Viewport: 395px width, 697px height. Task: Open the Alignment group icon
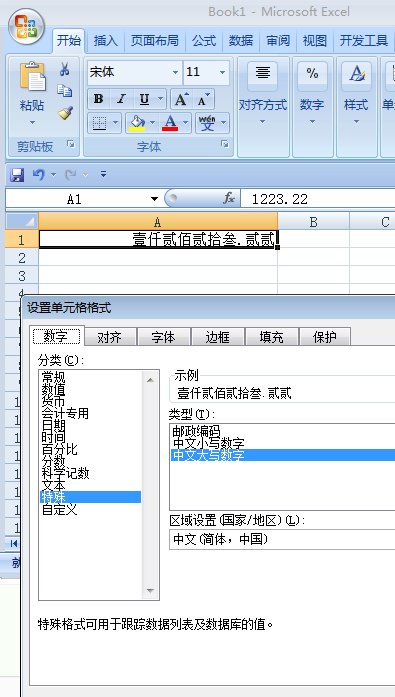click(x=263, y=73)
